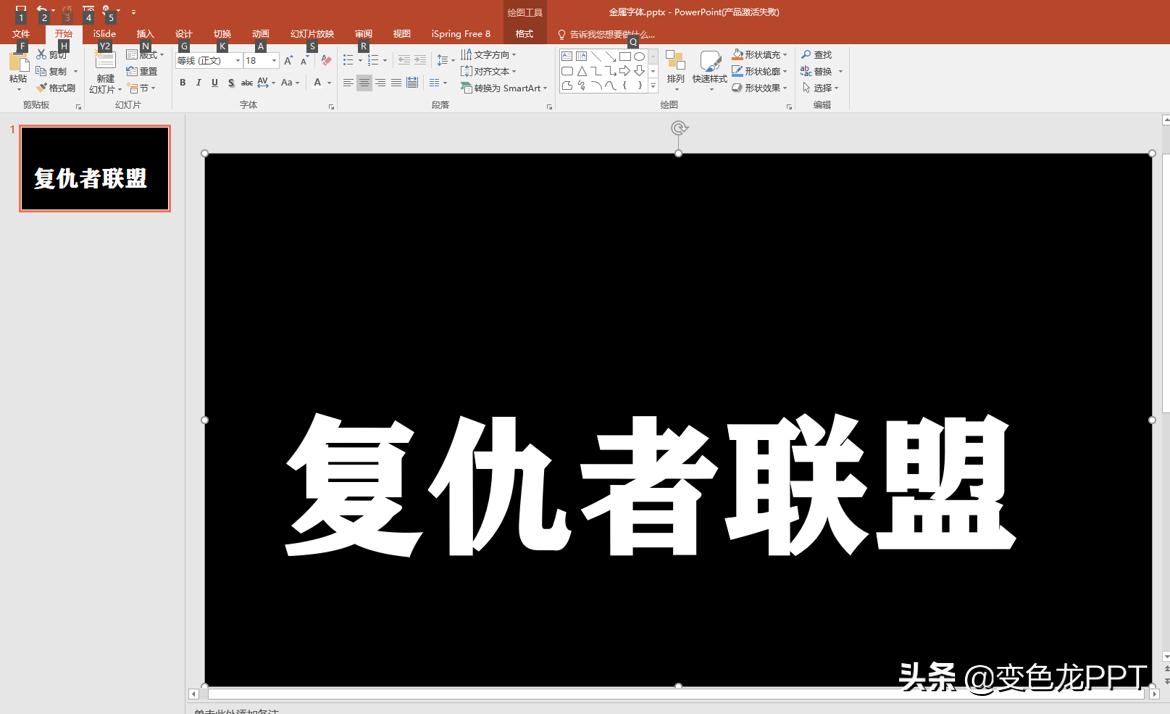Screen dimensions: 1170x714
Task: Open the iSpring Free 8 tab
Action: point(460,33)
